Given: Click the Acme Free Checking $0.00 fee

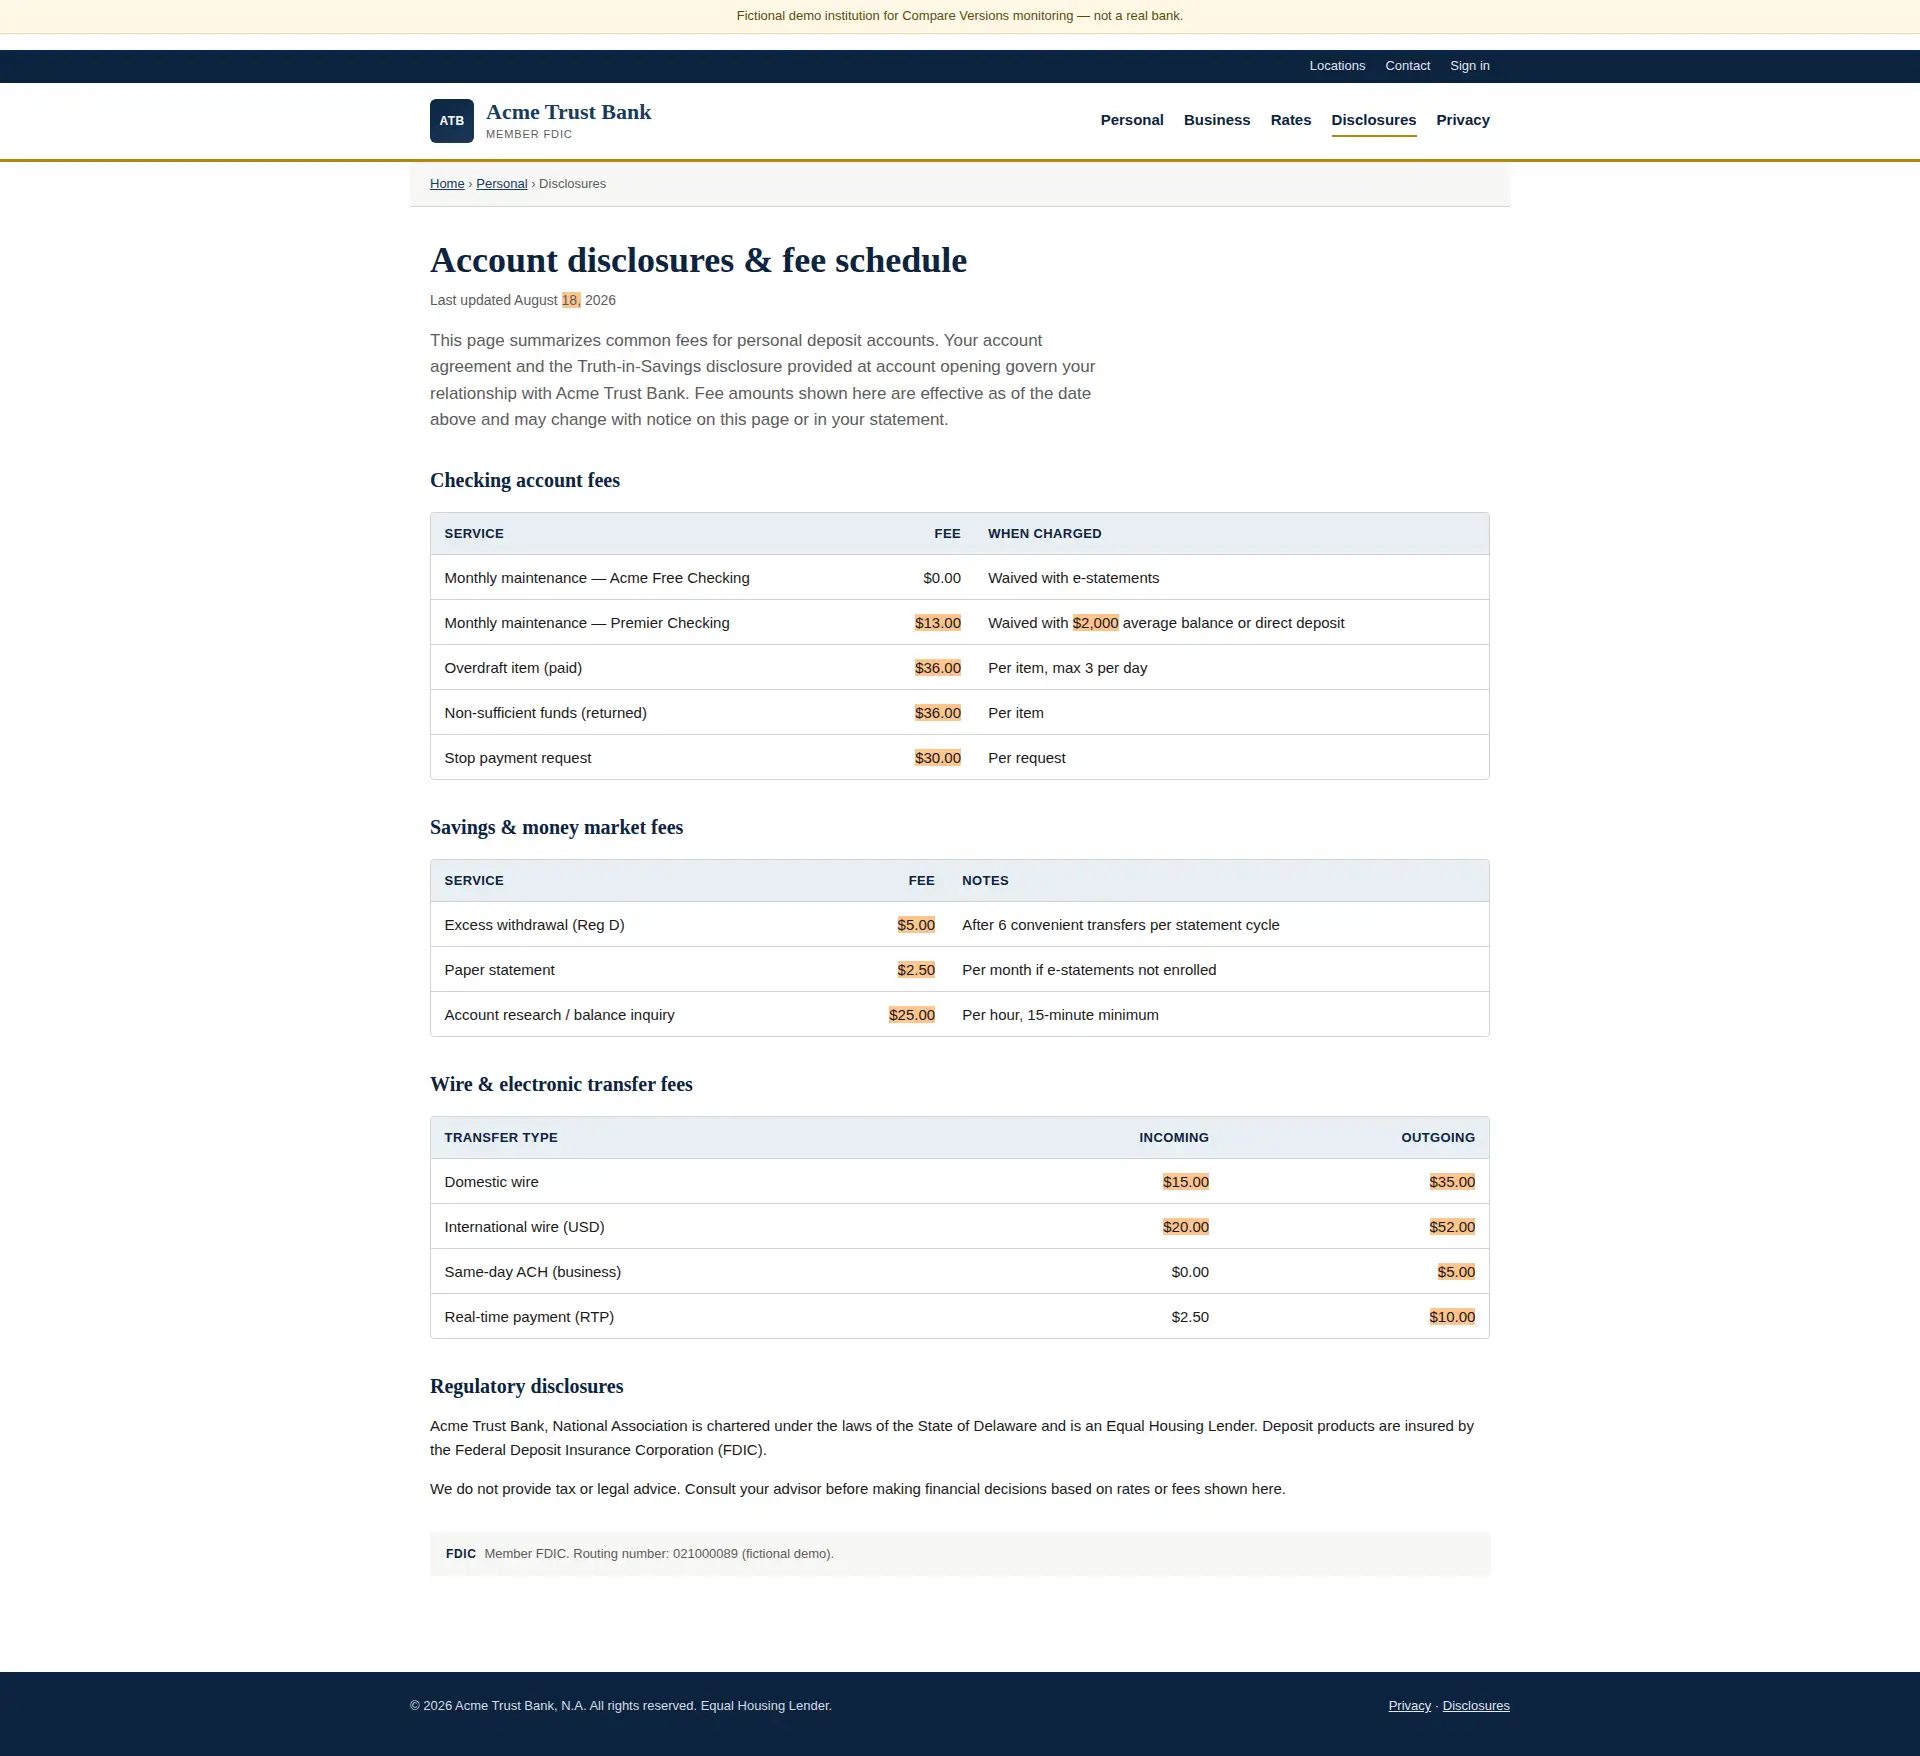Looking at the screenshot, I should click(x=942, y=578).
